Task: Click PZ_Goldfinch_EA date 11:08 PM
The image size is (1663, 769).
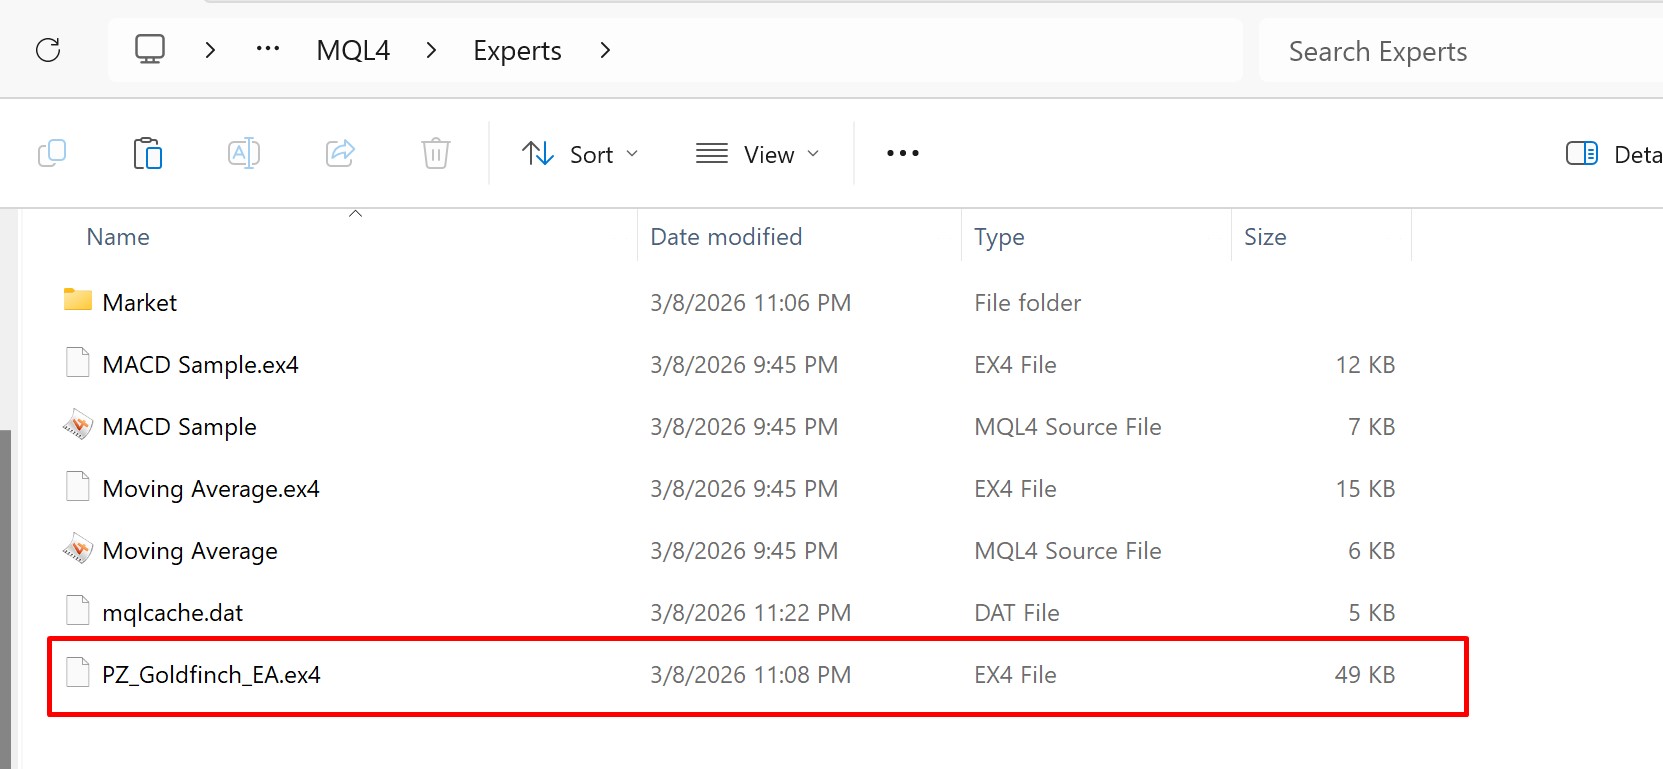Action: click(750, 675)
